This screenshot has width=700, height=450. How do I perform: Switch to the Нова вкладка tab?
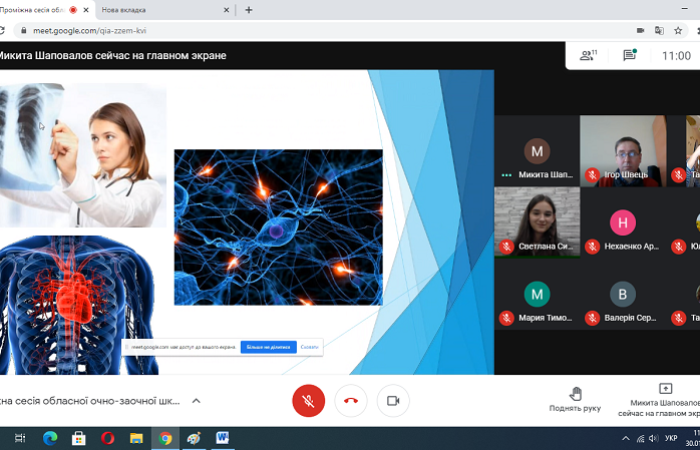[160, 10]
